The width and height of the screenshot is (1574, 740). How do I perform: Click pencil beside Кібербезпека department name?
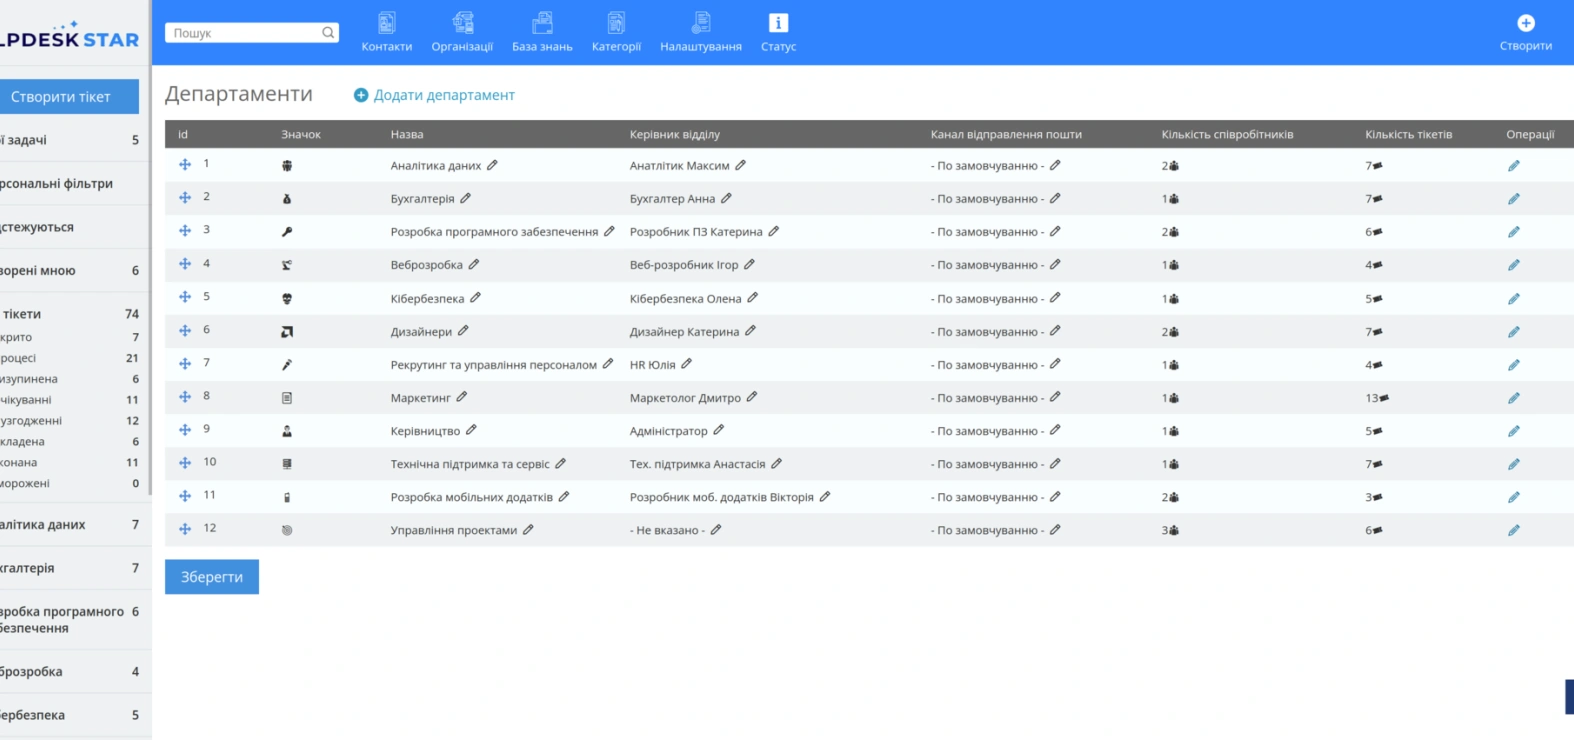pyautogui.click(x=475, y=297)
